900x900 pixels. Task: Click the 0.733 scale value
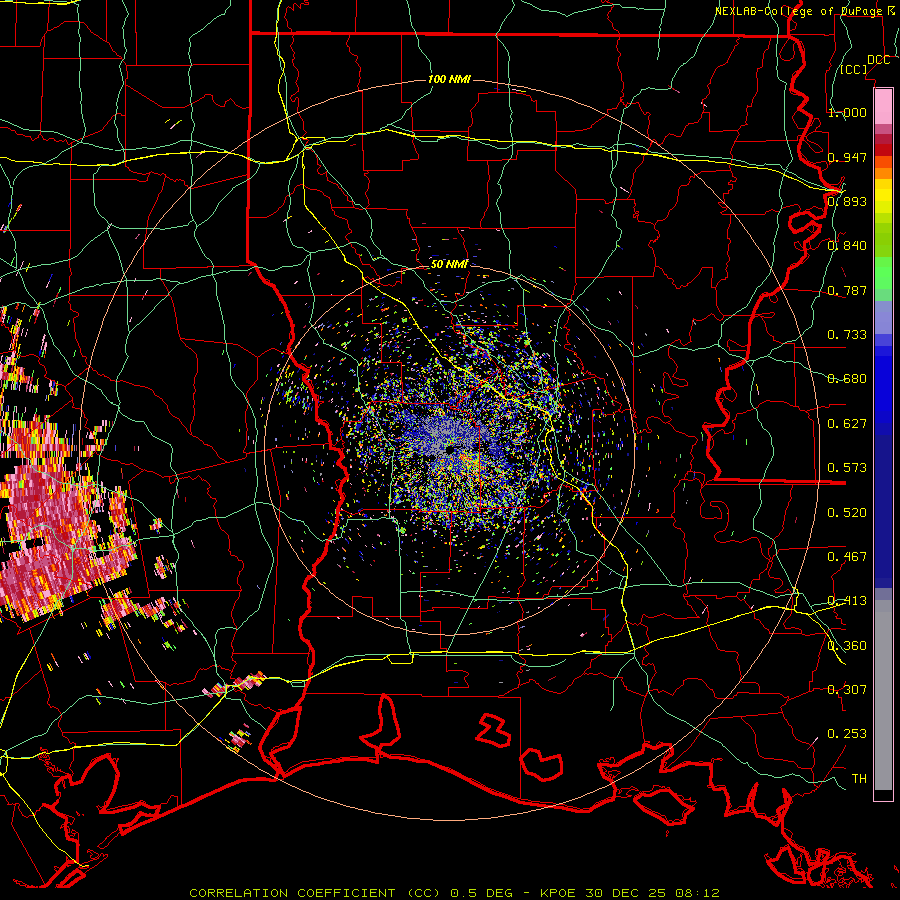click(847, 335)
